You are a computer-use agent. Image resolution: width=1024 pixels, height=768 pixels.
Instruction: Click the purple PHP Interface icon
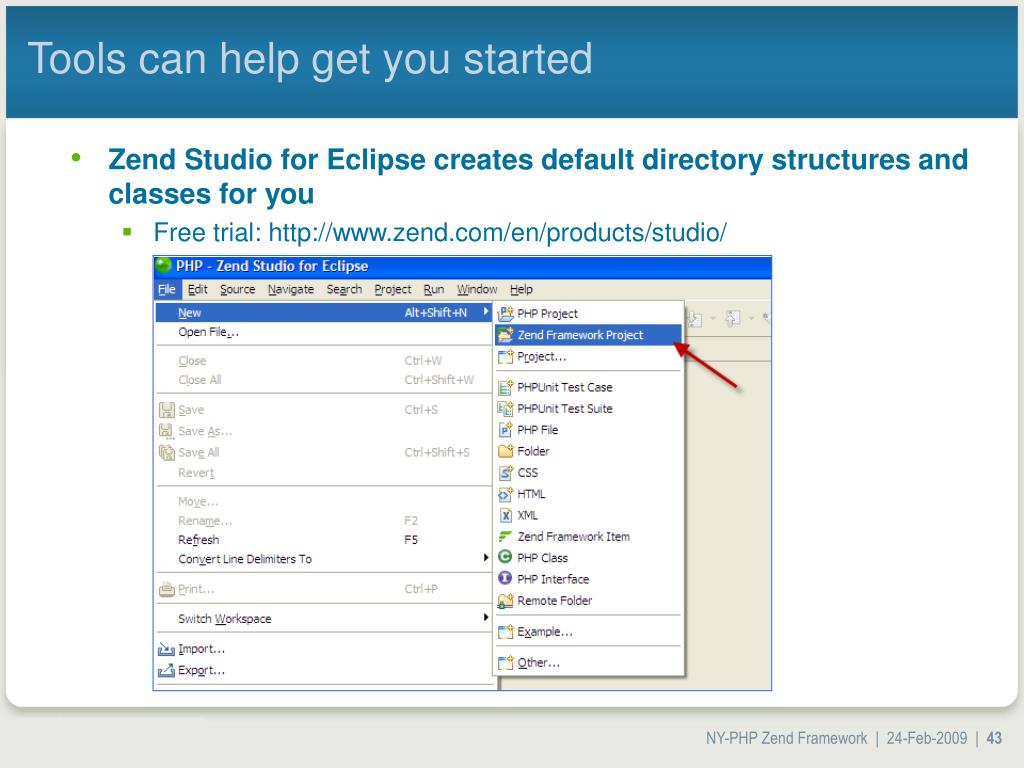tap(505, 579)
